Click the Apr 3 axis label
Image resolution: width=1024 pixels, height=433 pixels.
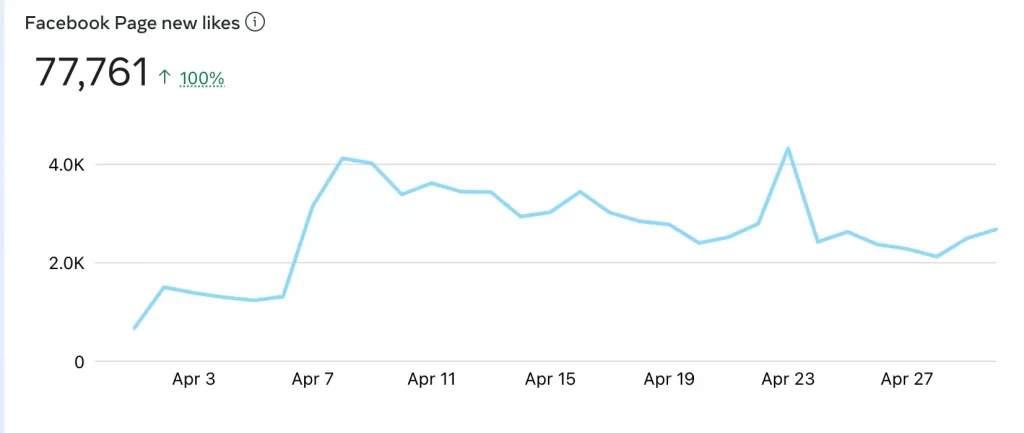pos(193,379)
